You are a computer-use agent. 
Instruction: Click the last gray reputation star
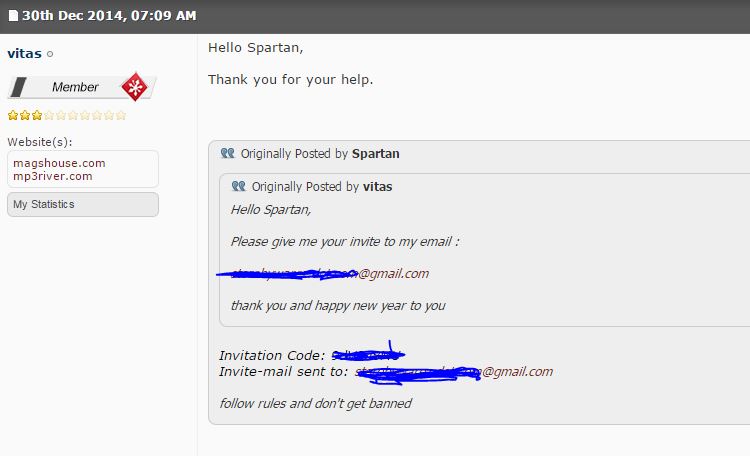(x=121, y=115)
